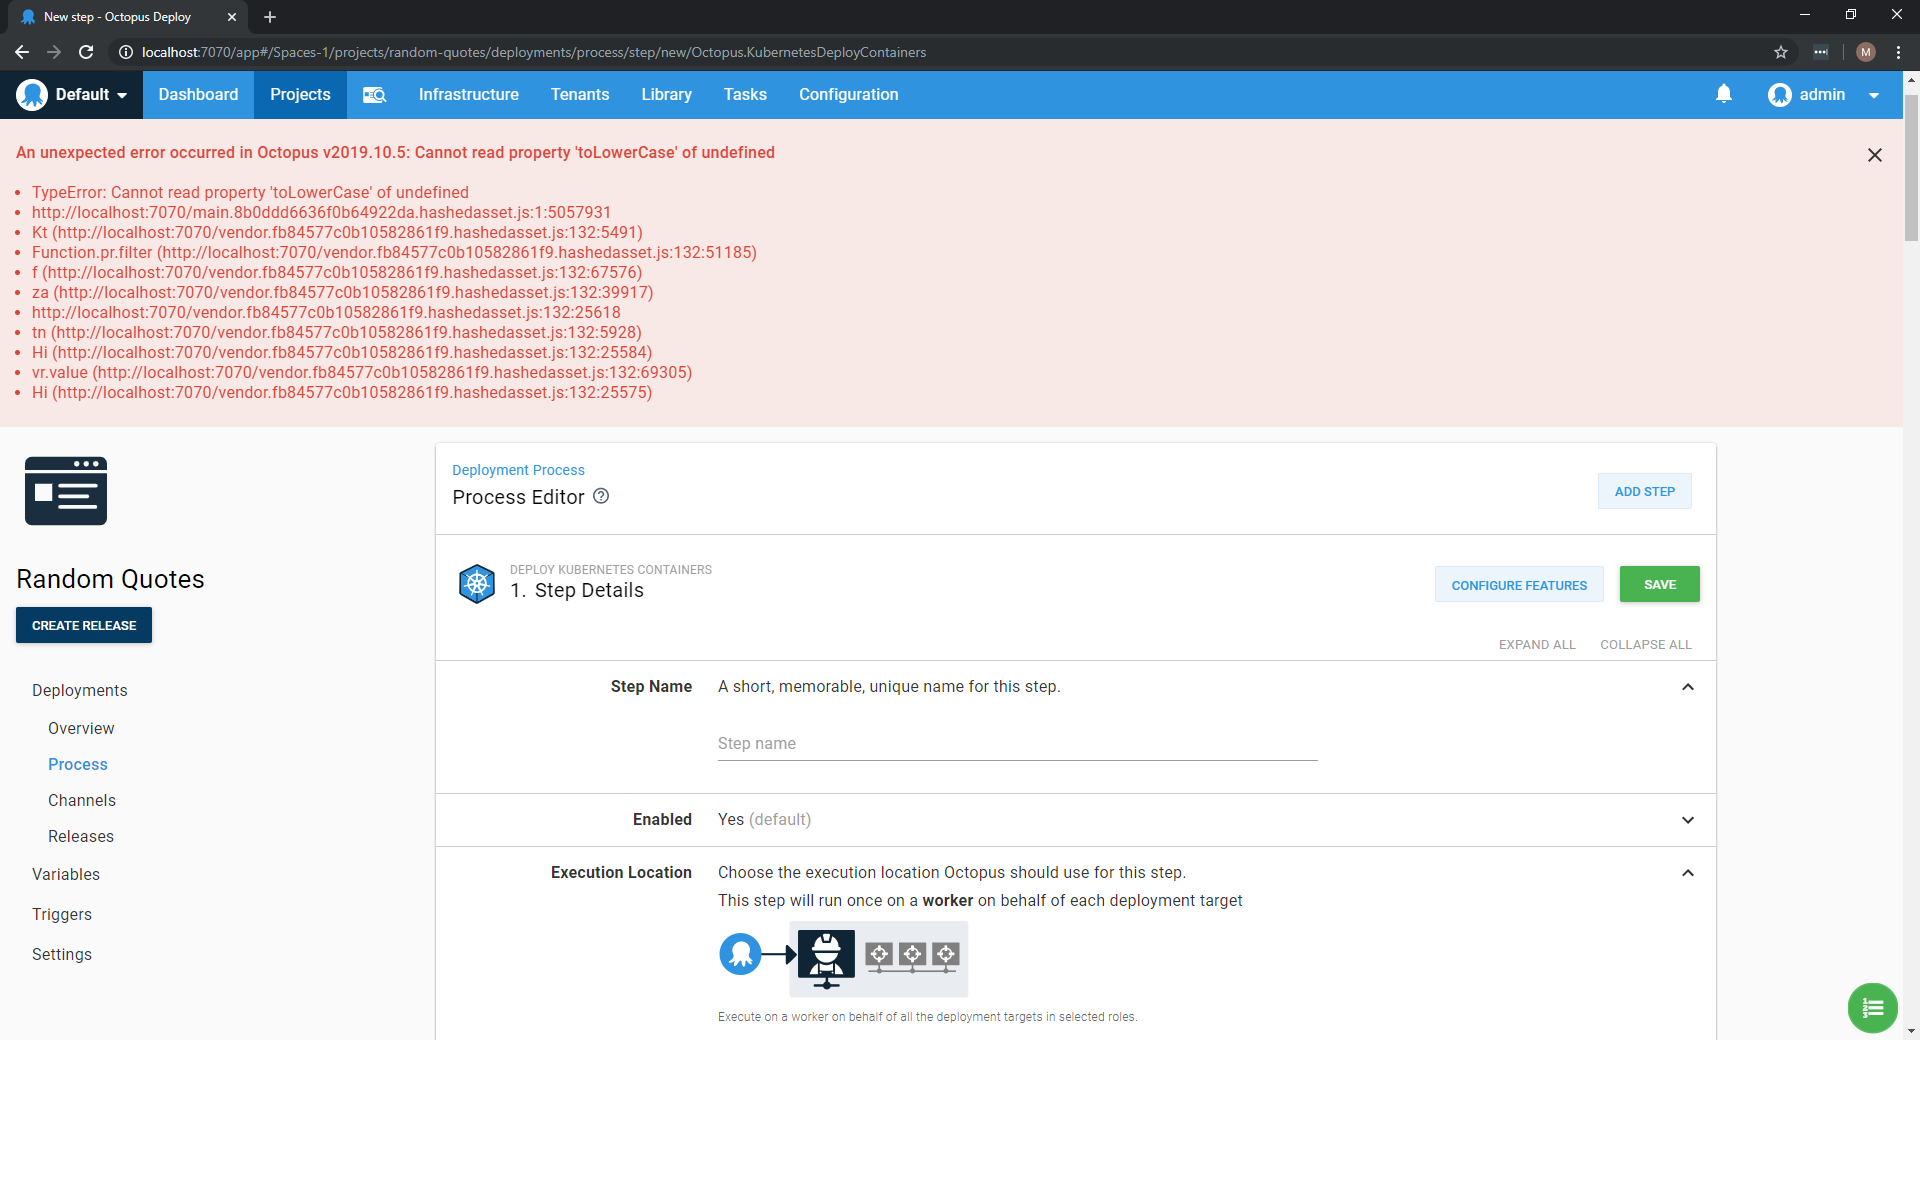This screenshot has width=1920, height=1200.
Task: Open the Projects menu
Action: tap(300, 95)
